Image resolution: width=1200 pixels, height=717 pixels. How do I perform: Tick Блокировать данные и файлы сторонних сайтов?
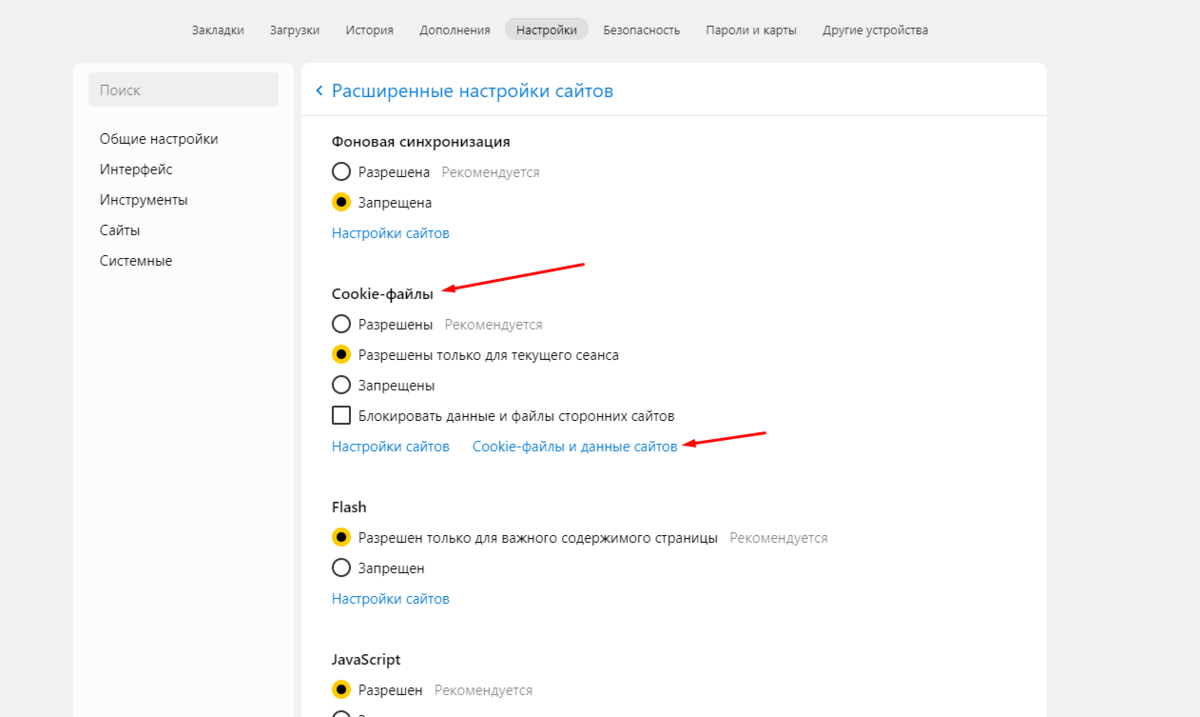coord(341,415)
